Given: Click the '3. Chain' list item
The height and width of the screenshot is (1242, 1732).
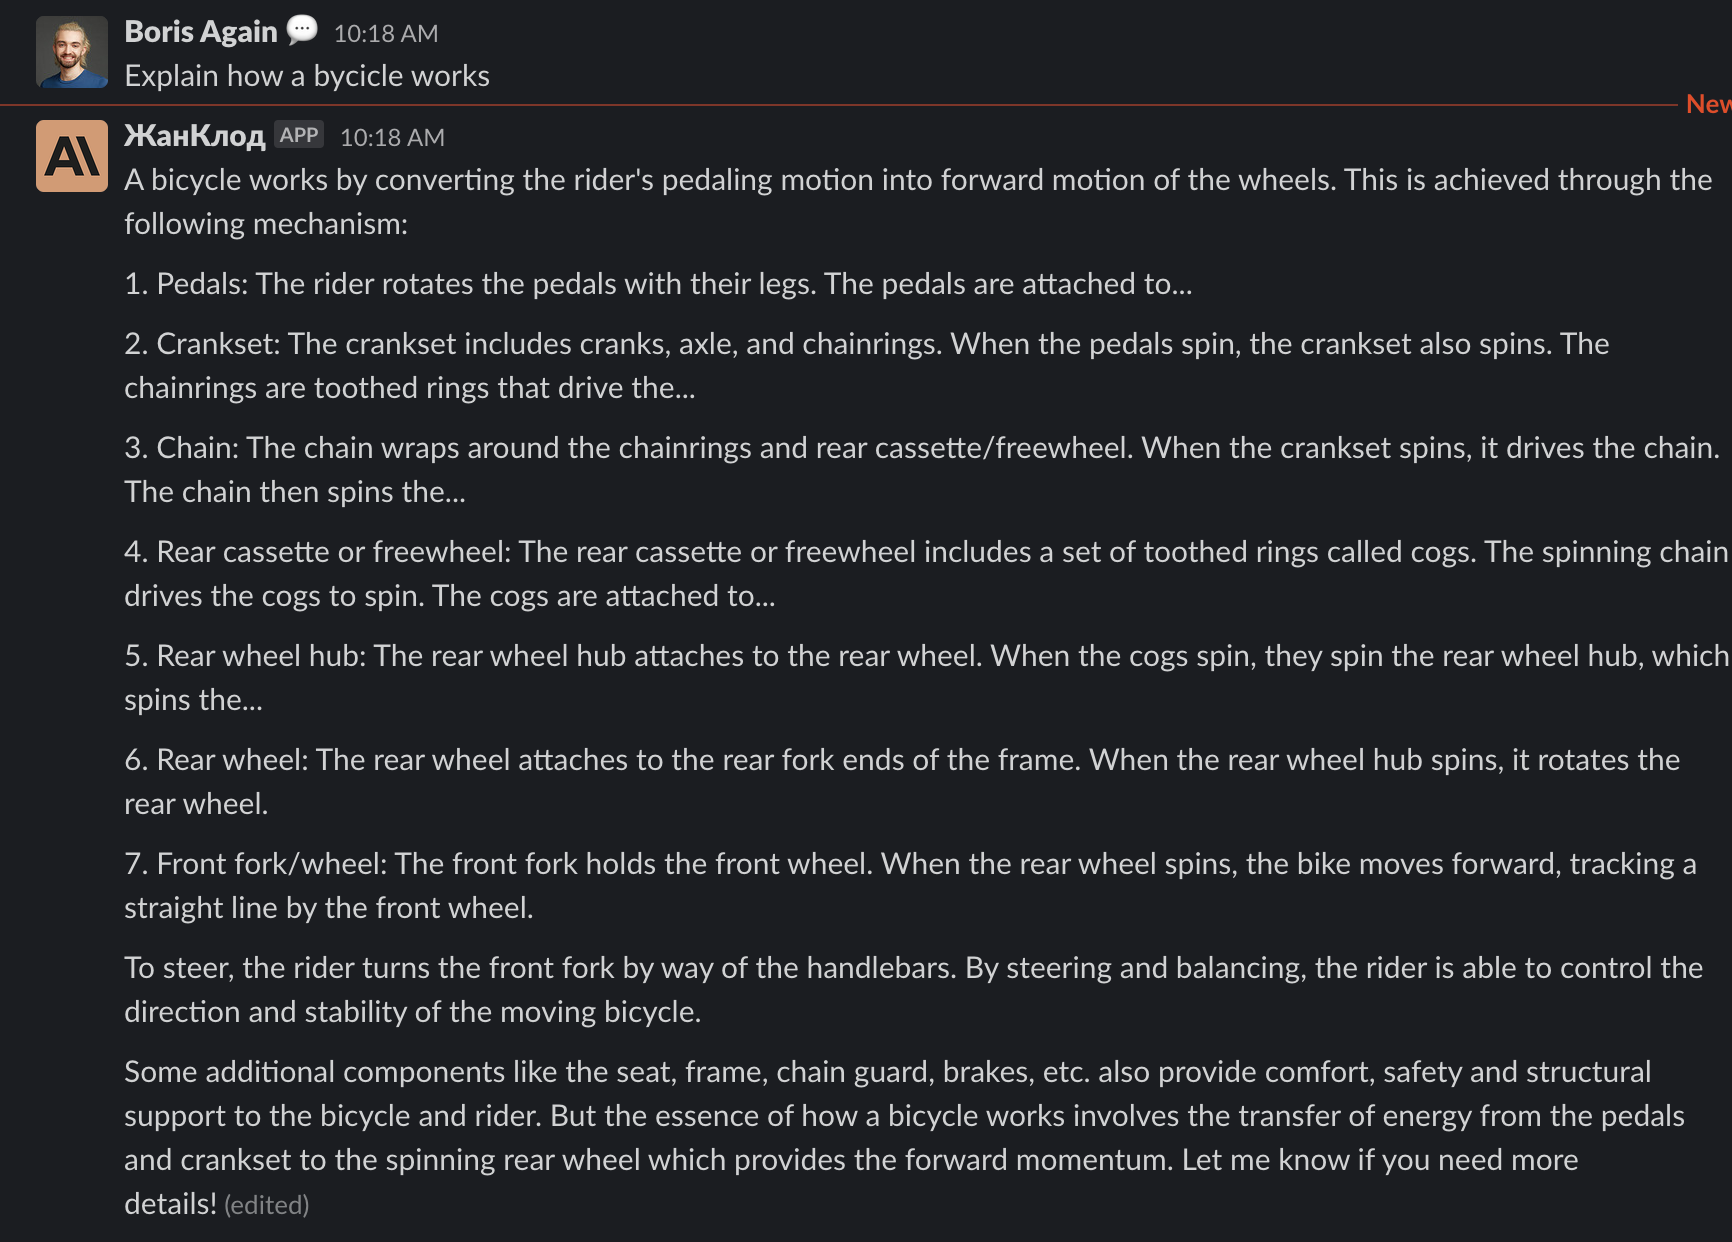Looking at the screenshot, I should click(922, 470).
